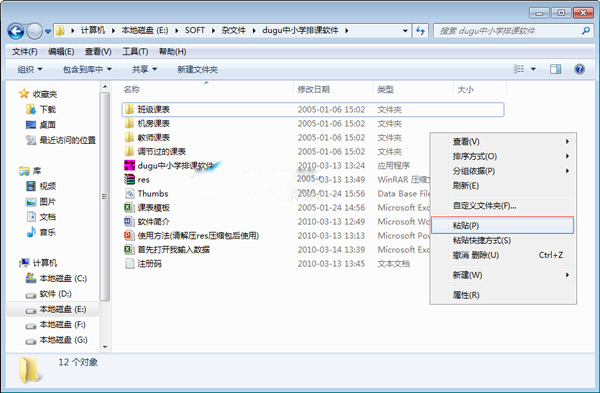Expand the 包含到库中 dropdown
This screenshot has width=600, height=393.
(87, 69)
